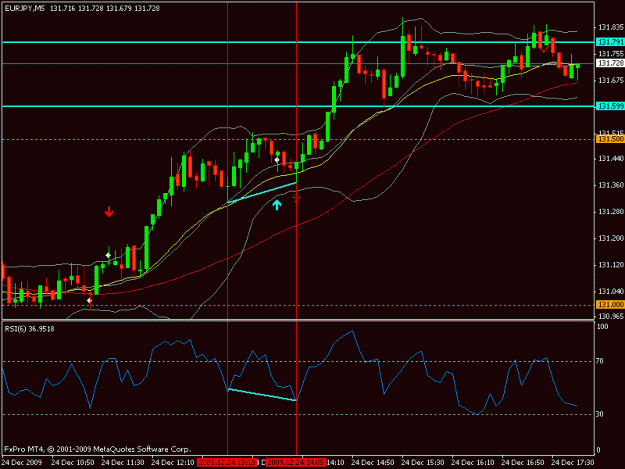Click the 24 Dec 15:30 time label

pyautogui.click(x=423, y=463)
